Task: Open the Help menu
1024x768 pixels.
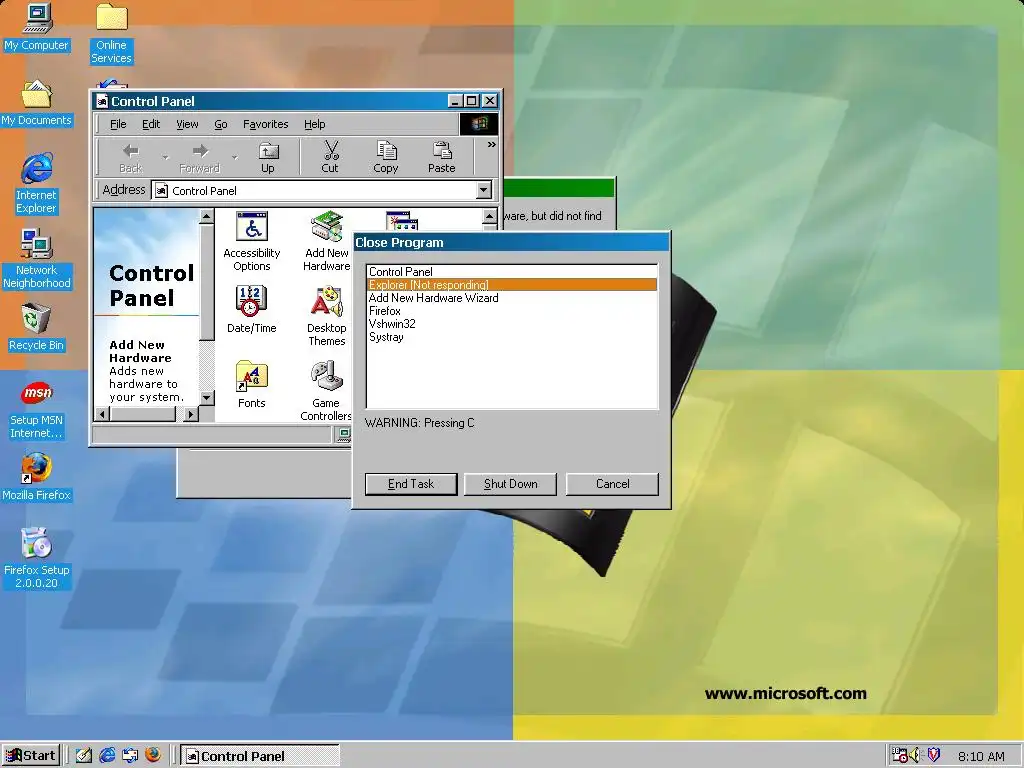Action: [x=314, y=124]
